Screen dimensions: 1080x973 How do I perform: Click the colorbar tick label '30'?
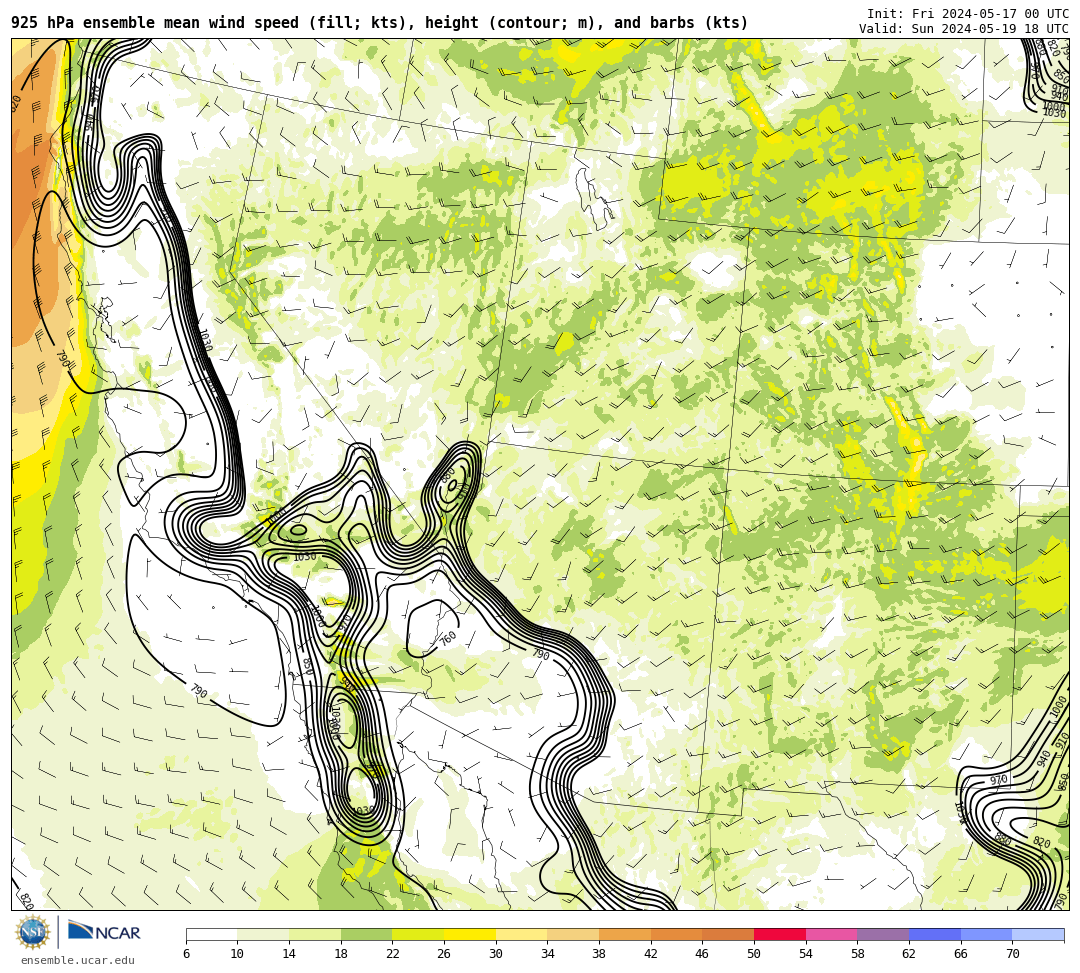(x=496, y=954)
